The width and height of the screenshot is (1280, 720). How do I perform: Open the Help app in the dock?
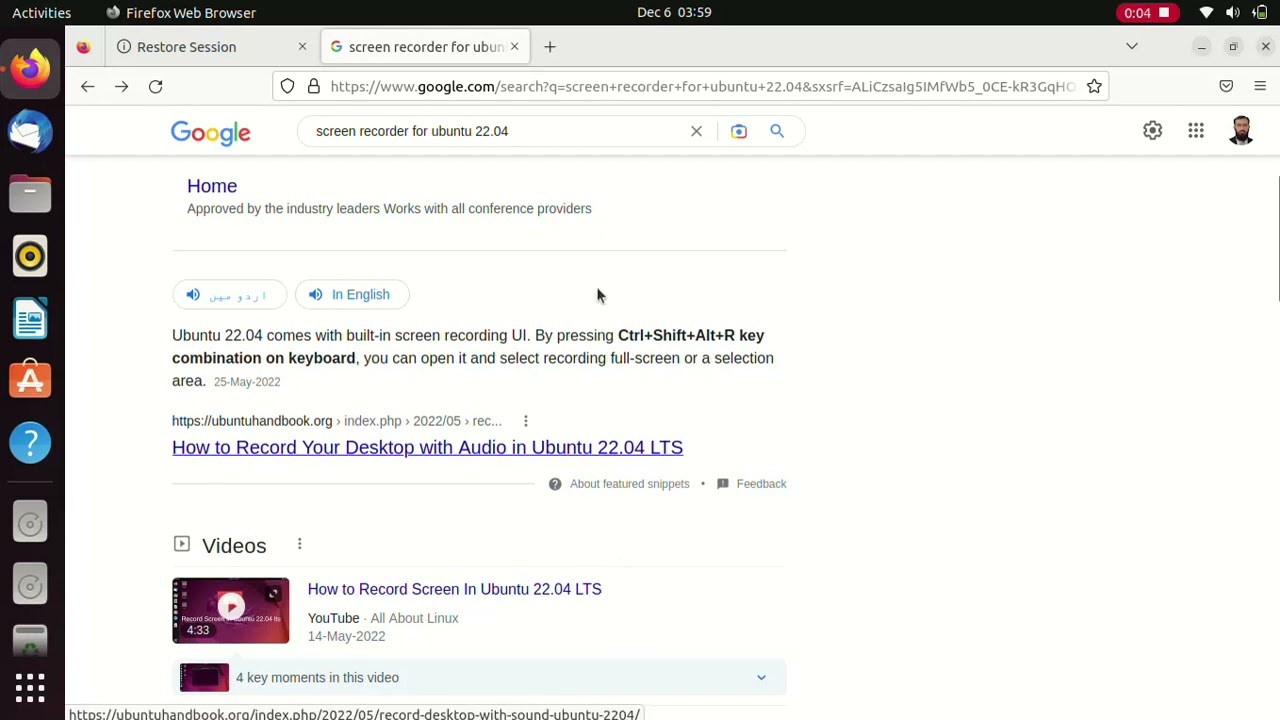(x=30, y=443)
